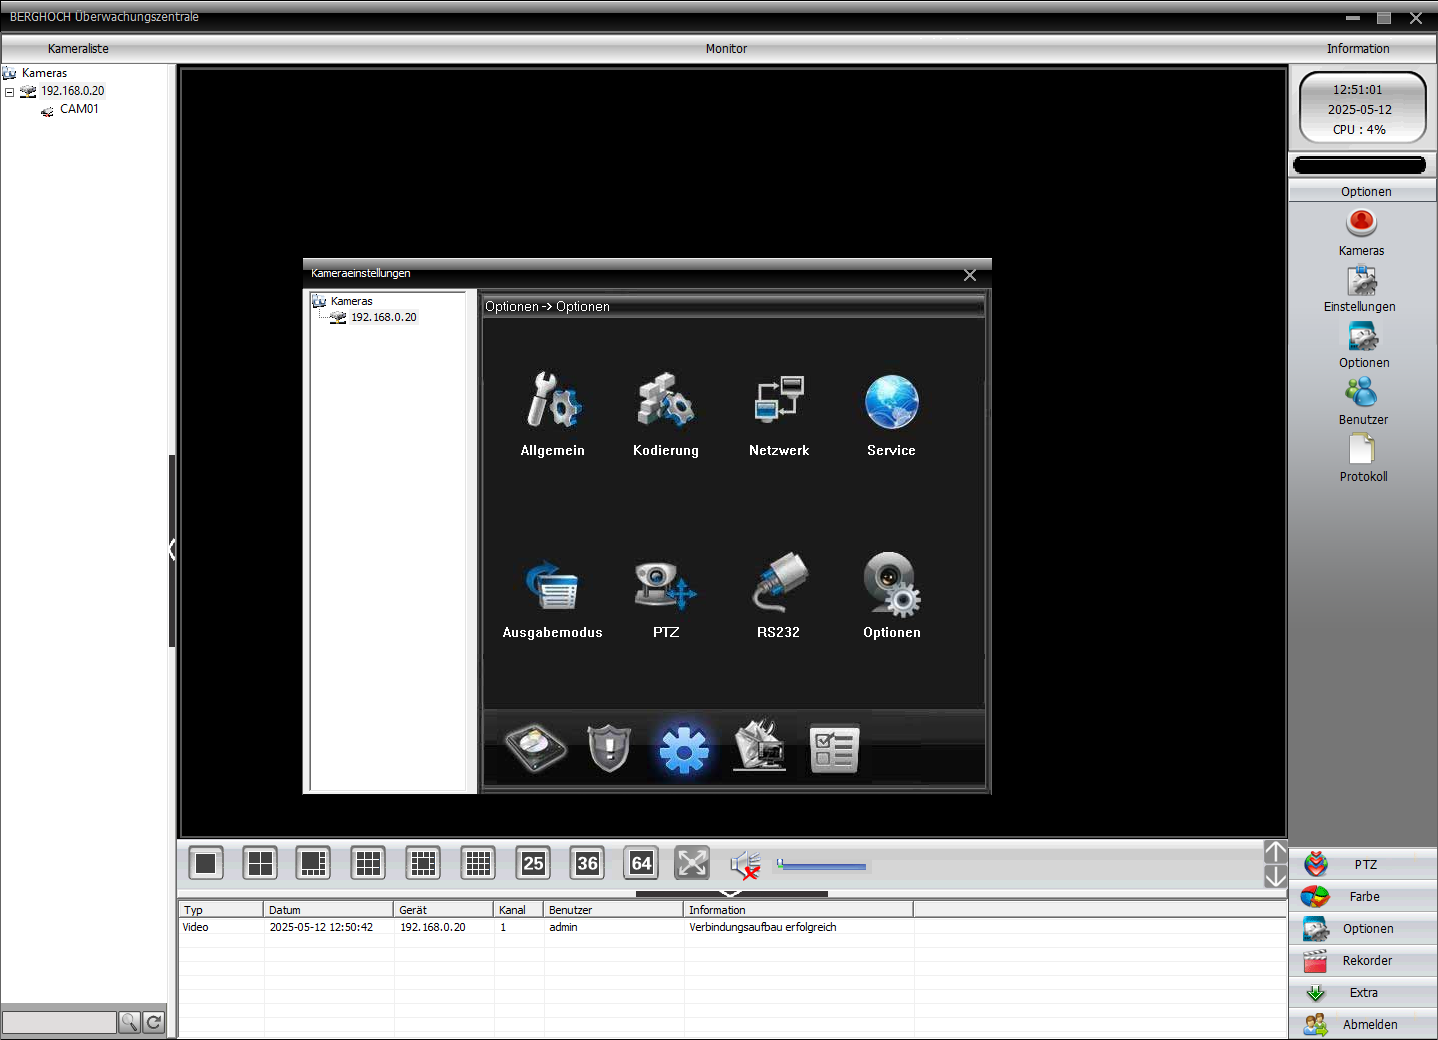Switch to 36-channel layout

[x=587, y=863]
